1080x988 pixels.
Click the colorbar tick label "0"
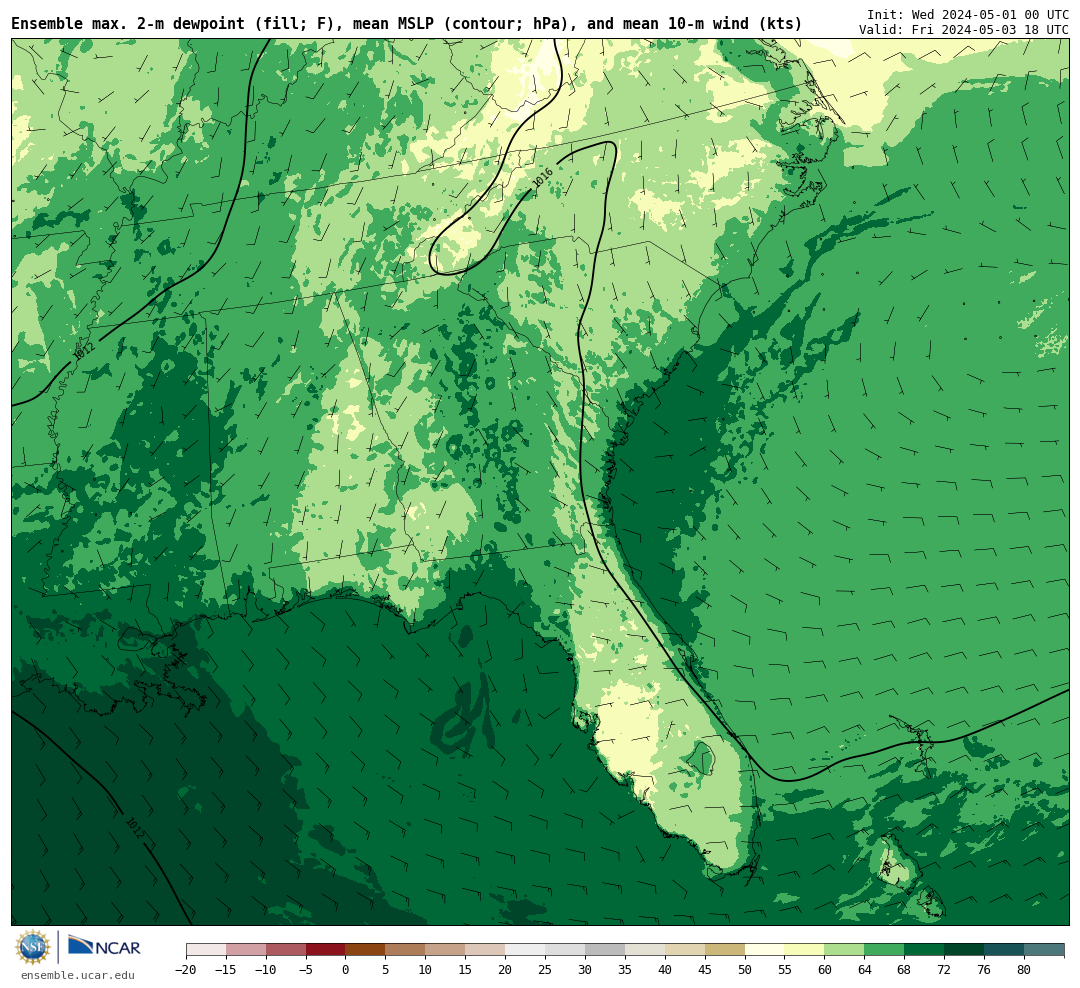point(346,969)
